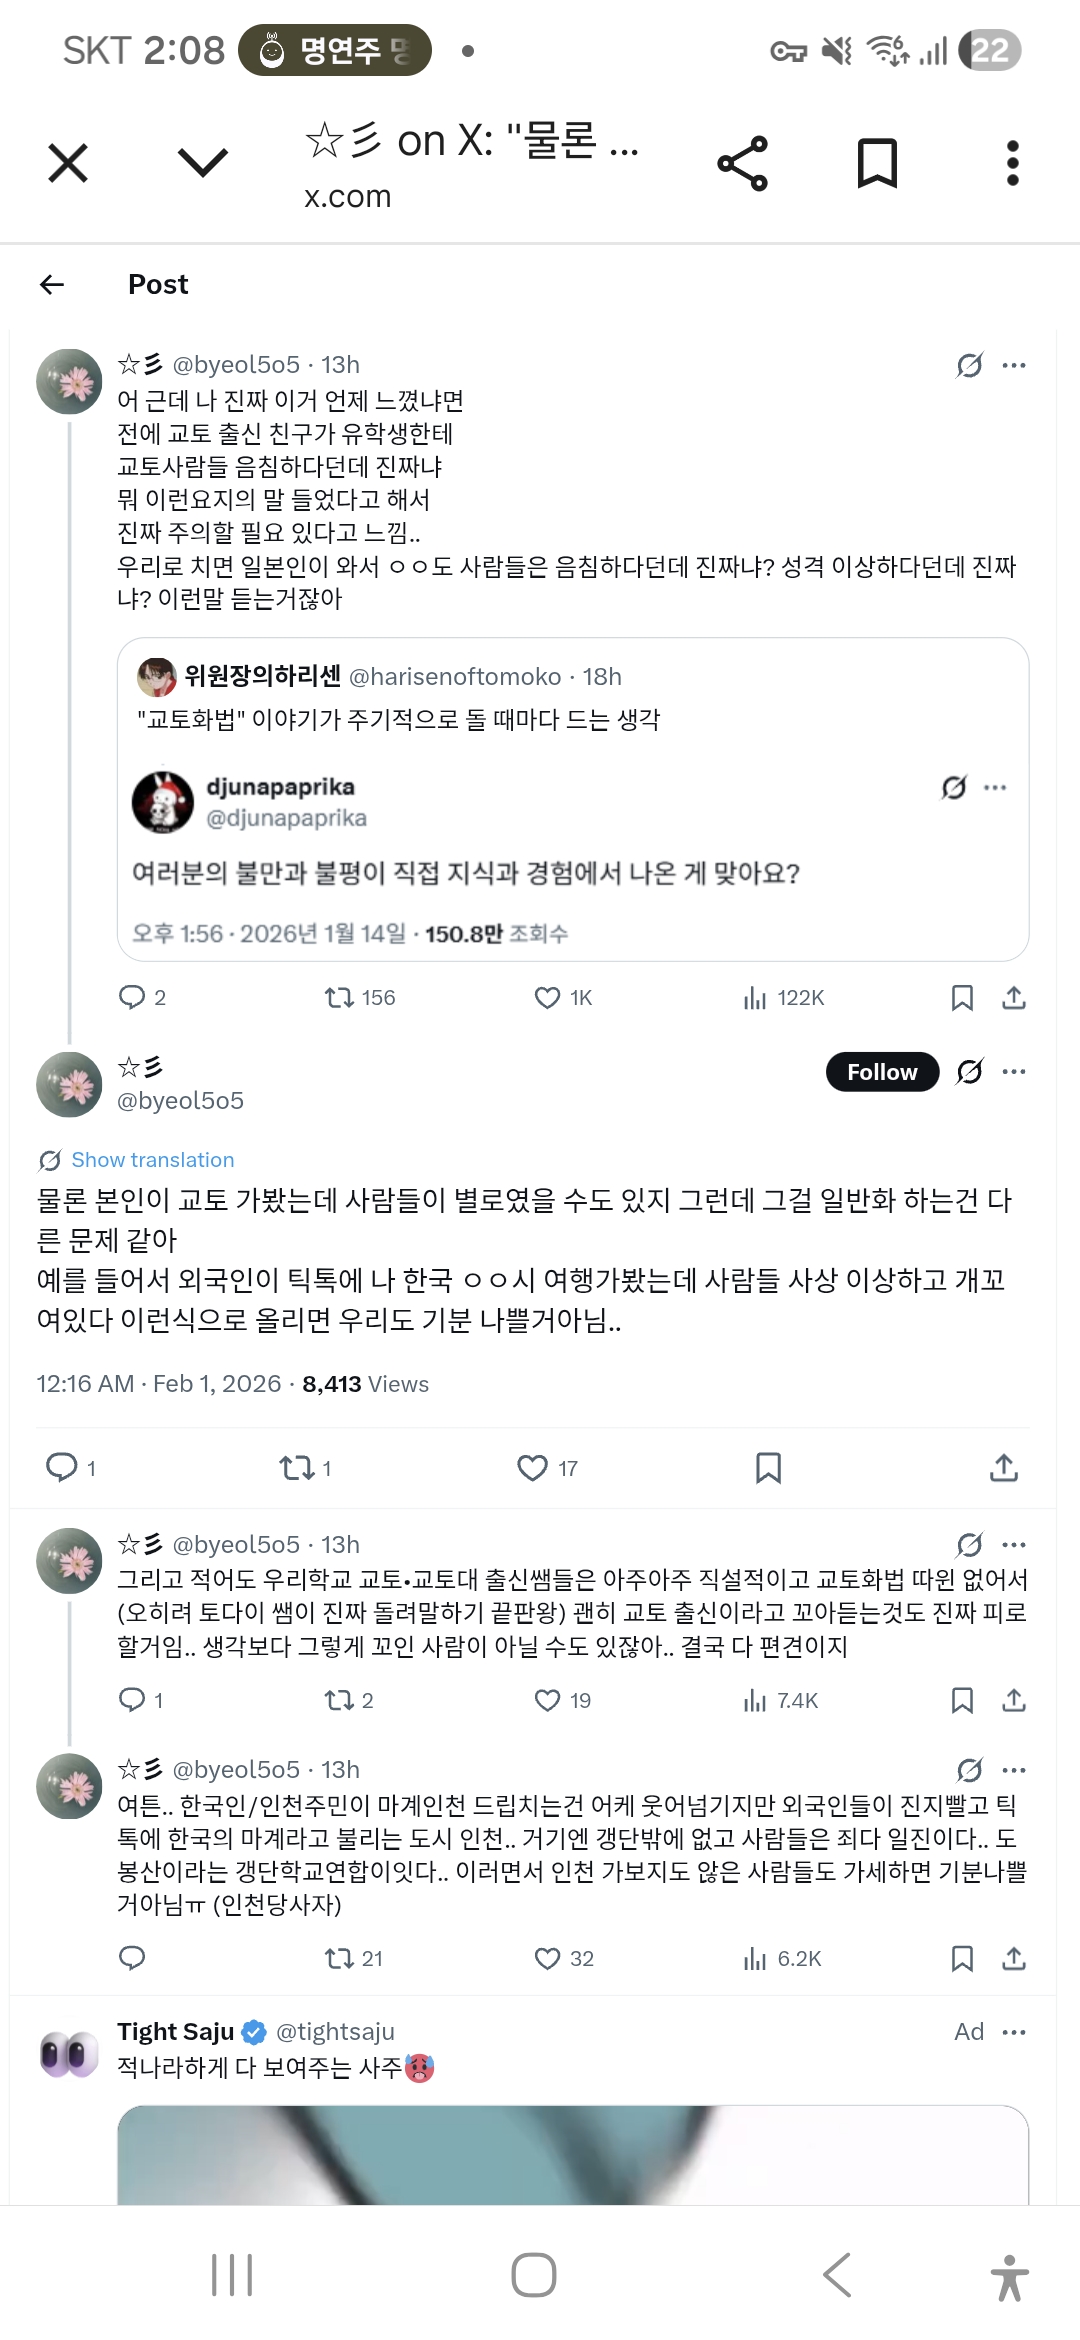This screenshot has width=1080, height=2340.
Task: Tap the Android recent apps button
Action: (x=232, y=2275)
